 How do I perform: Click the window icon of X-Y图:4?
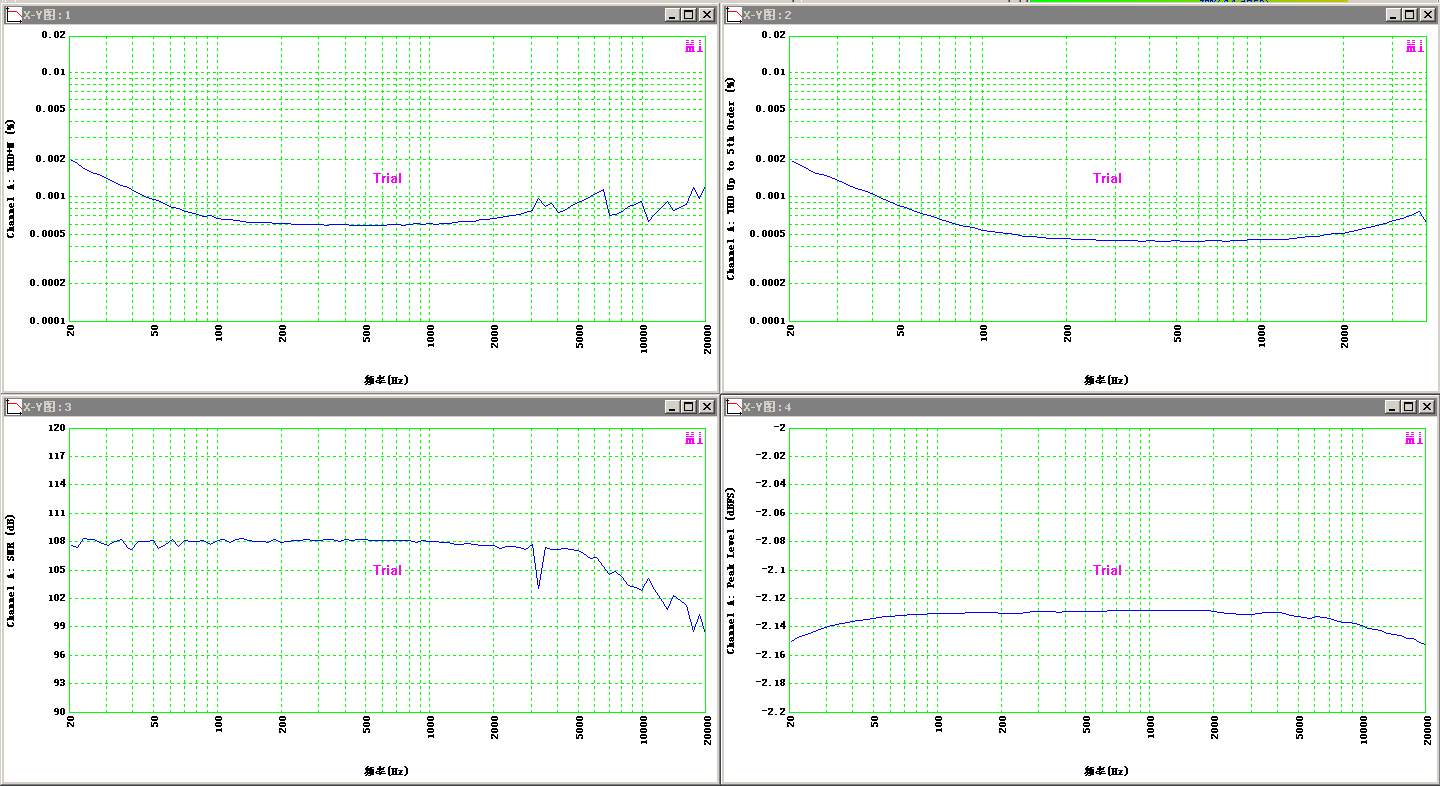tap(734, 406)
